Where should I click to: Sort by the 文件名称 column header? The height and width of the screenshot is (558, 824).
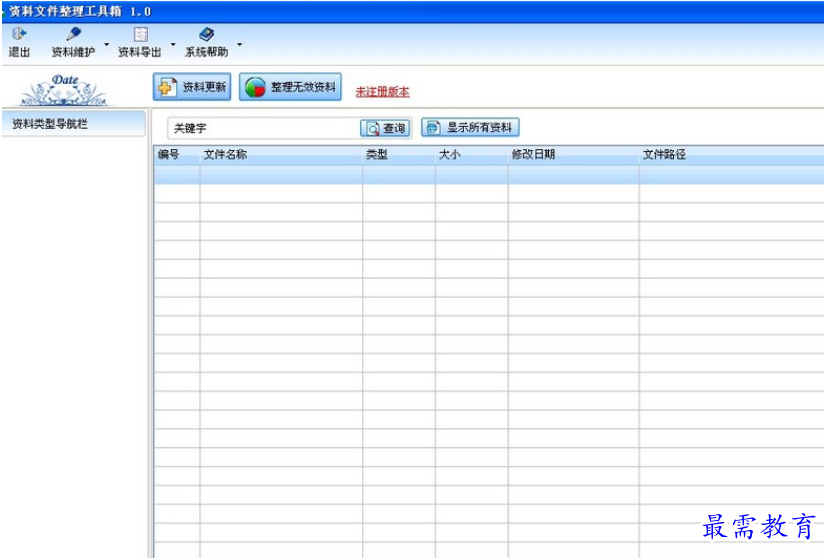tap(281, 154)
